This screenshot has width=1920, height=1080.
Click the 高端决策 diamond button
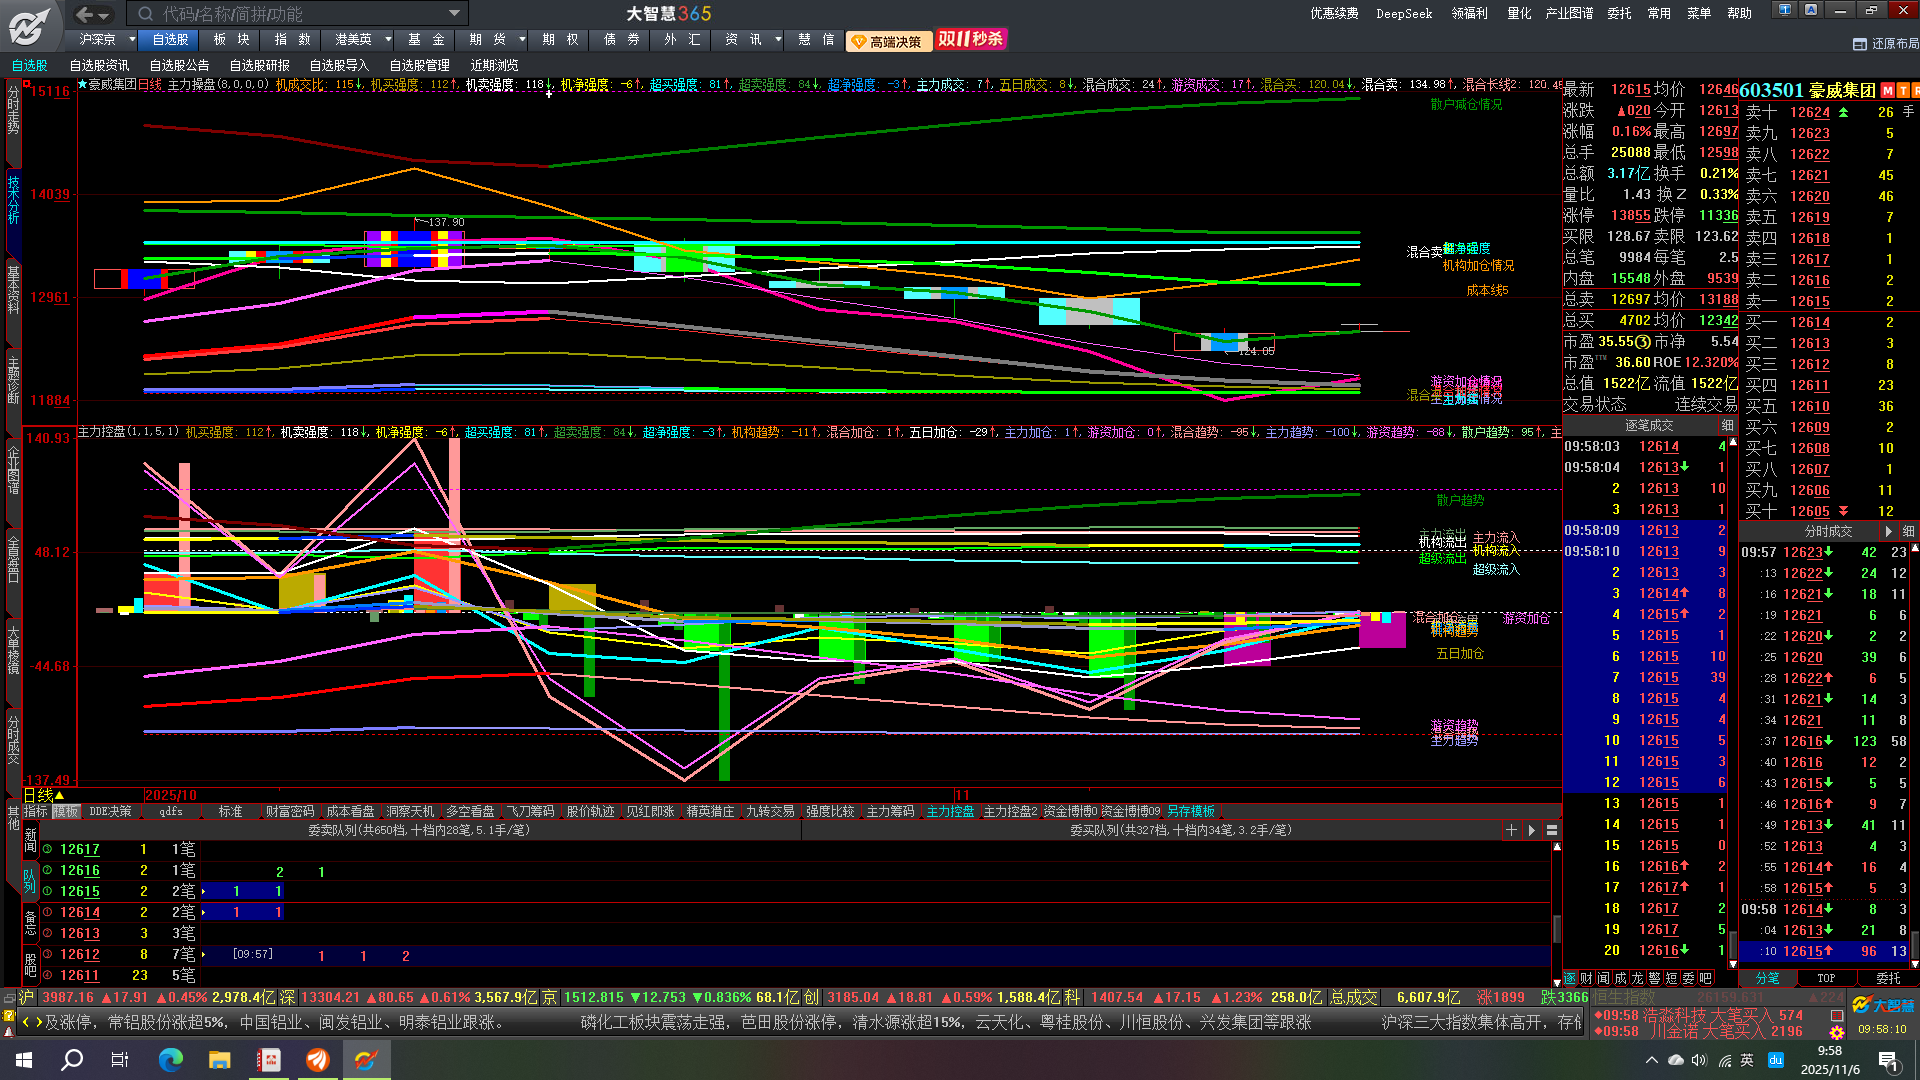pos(888,41)
